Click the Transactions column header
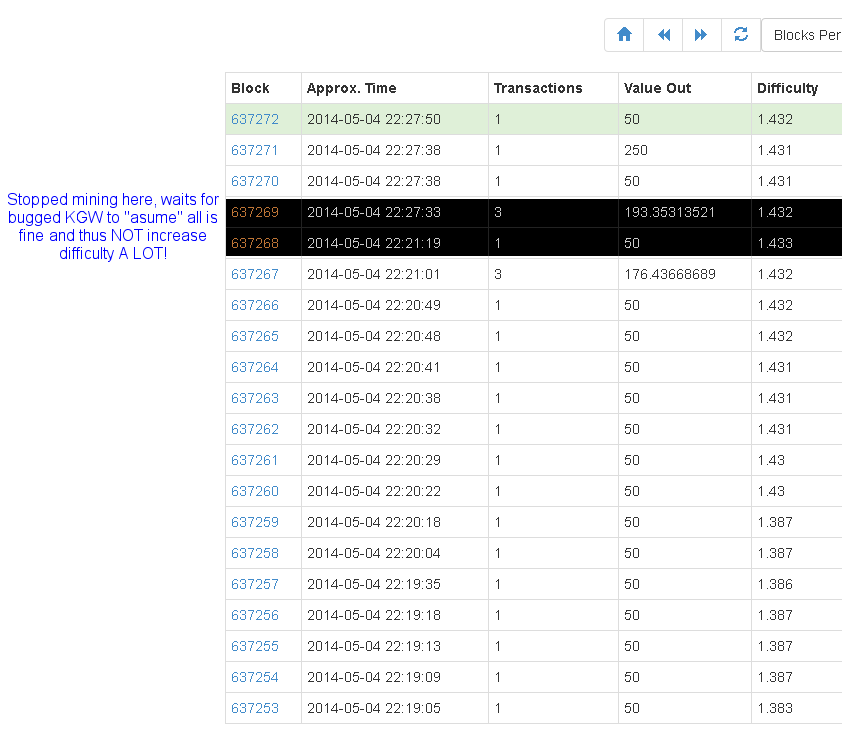 click(x=538, y=88)
